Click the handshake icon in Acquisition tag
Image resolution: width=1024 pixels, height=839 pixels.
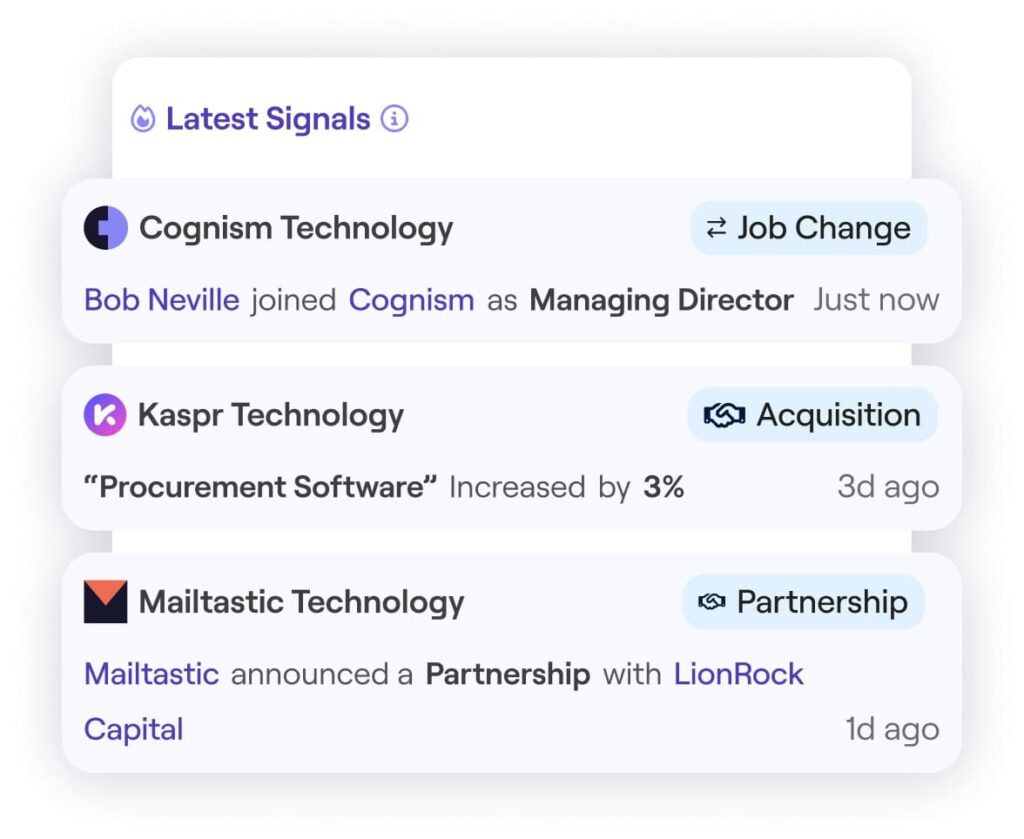pyautogui.click(x=724, y=415)
